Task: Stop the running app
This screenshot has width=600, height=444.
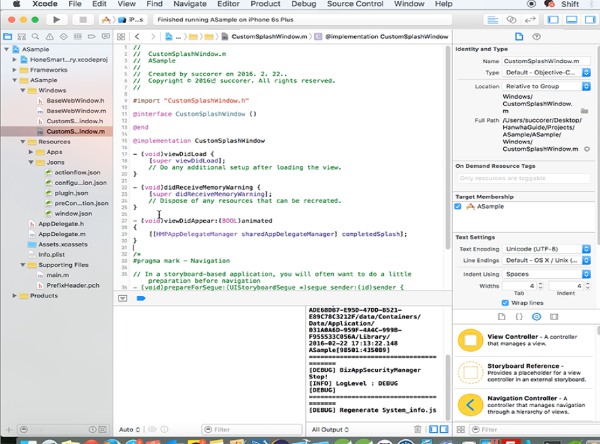Action: pos(83,20)
